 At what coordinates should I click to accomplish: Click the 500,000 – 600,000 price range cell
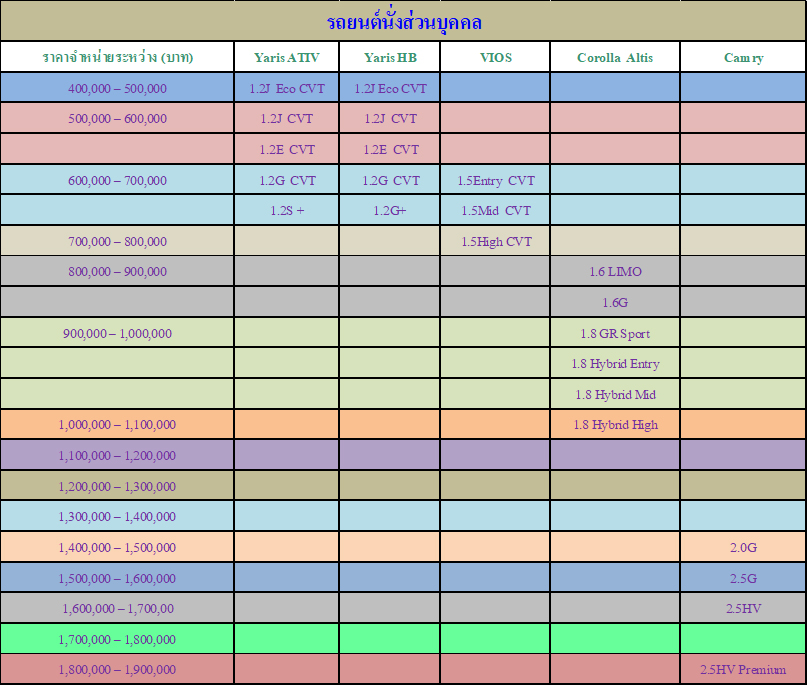coord(117,118)
